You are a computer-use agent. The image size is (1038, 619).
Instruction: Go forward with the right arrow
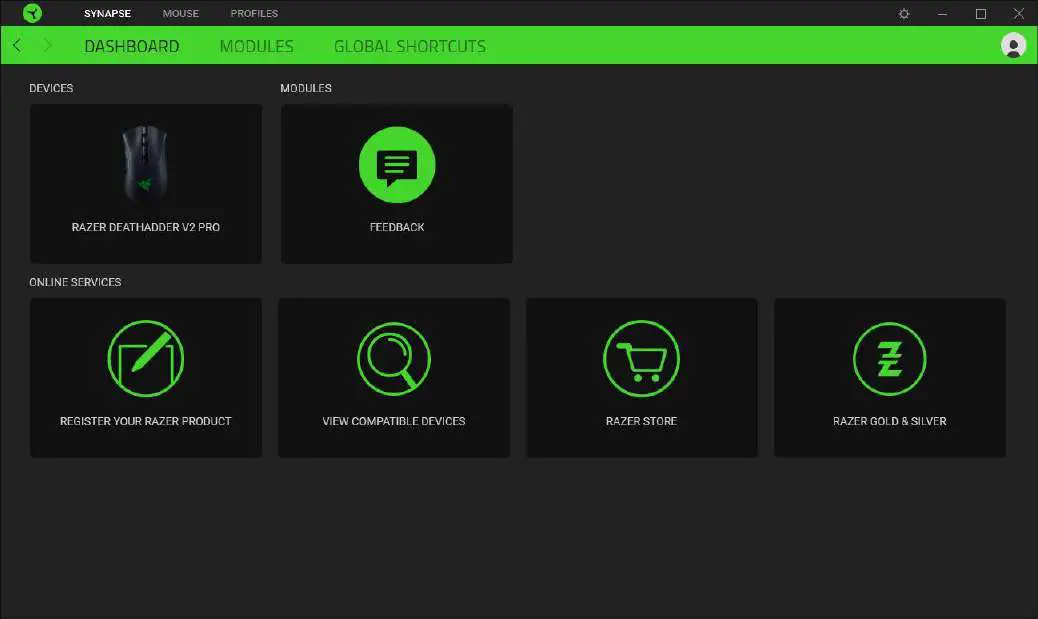pyautogui.click(x=47, y=46)
